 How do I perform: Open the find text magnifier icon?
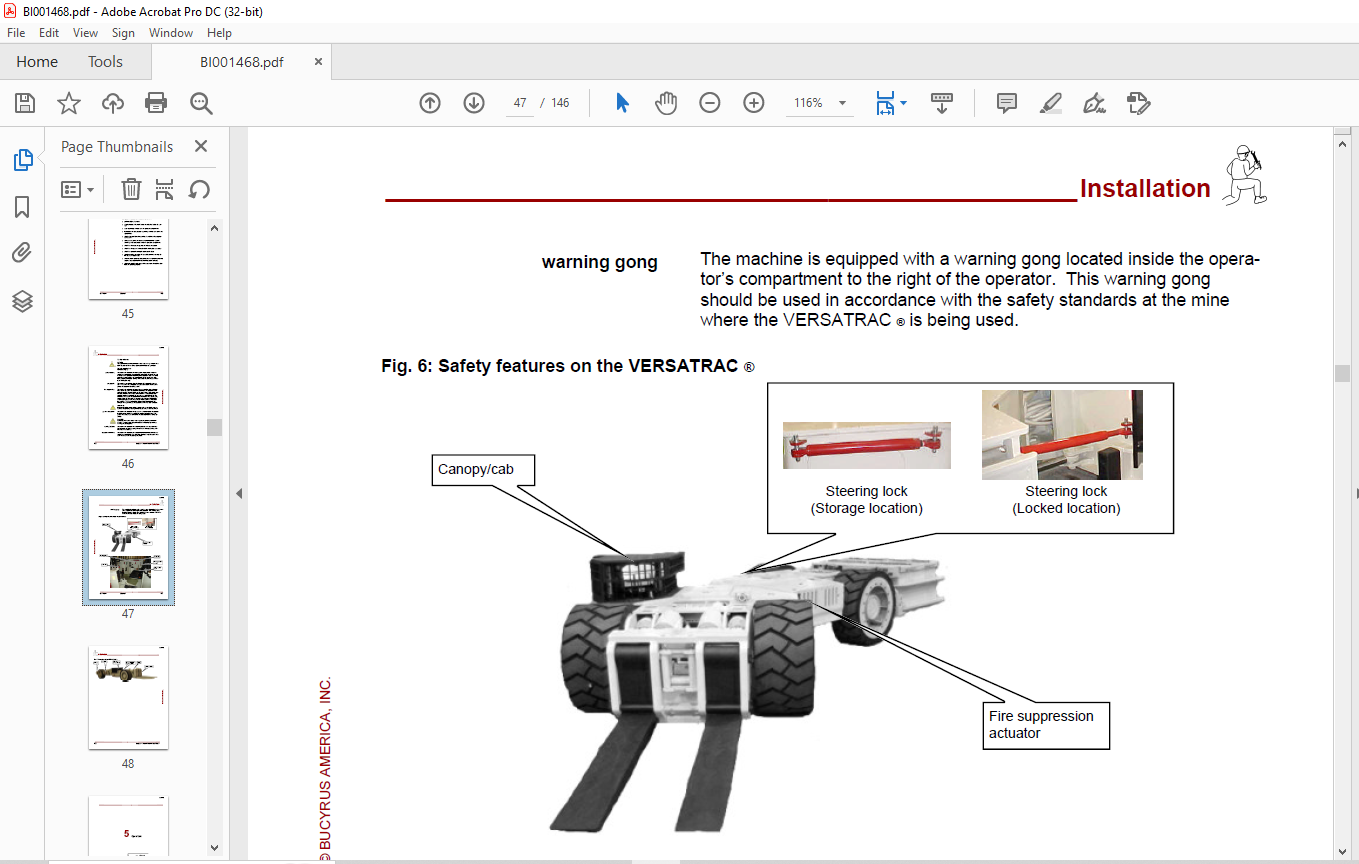201,103
